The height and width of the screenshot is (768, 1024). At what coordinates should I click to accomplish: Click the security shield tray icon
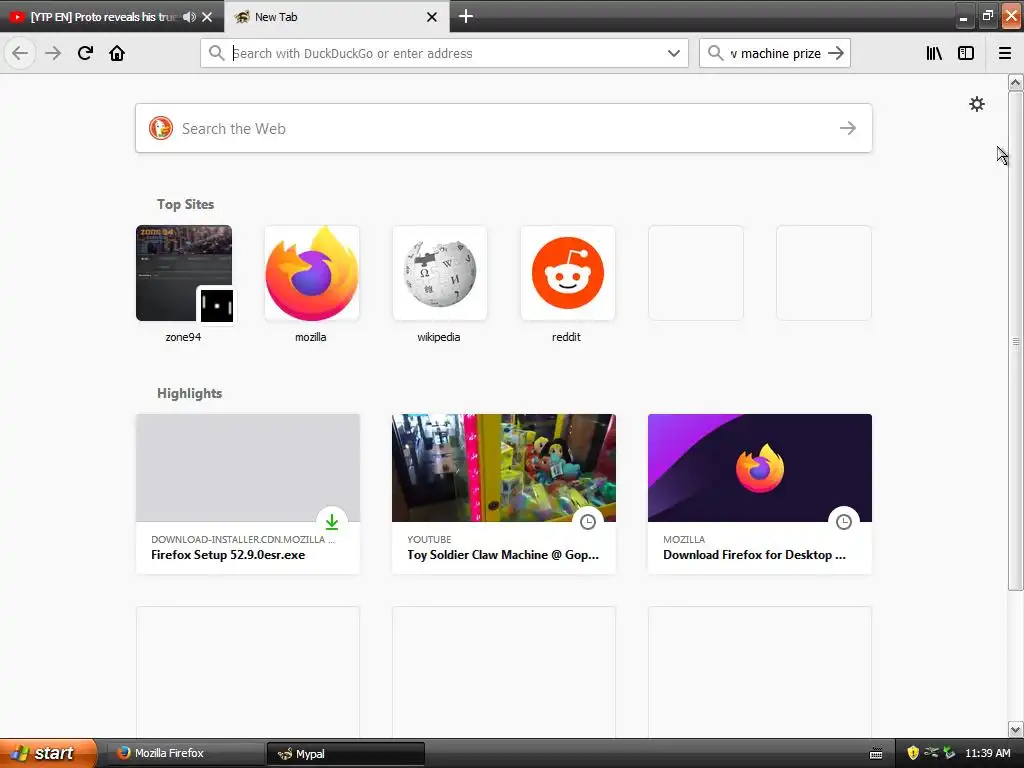(913, 753)
